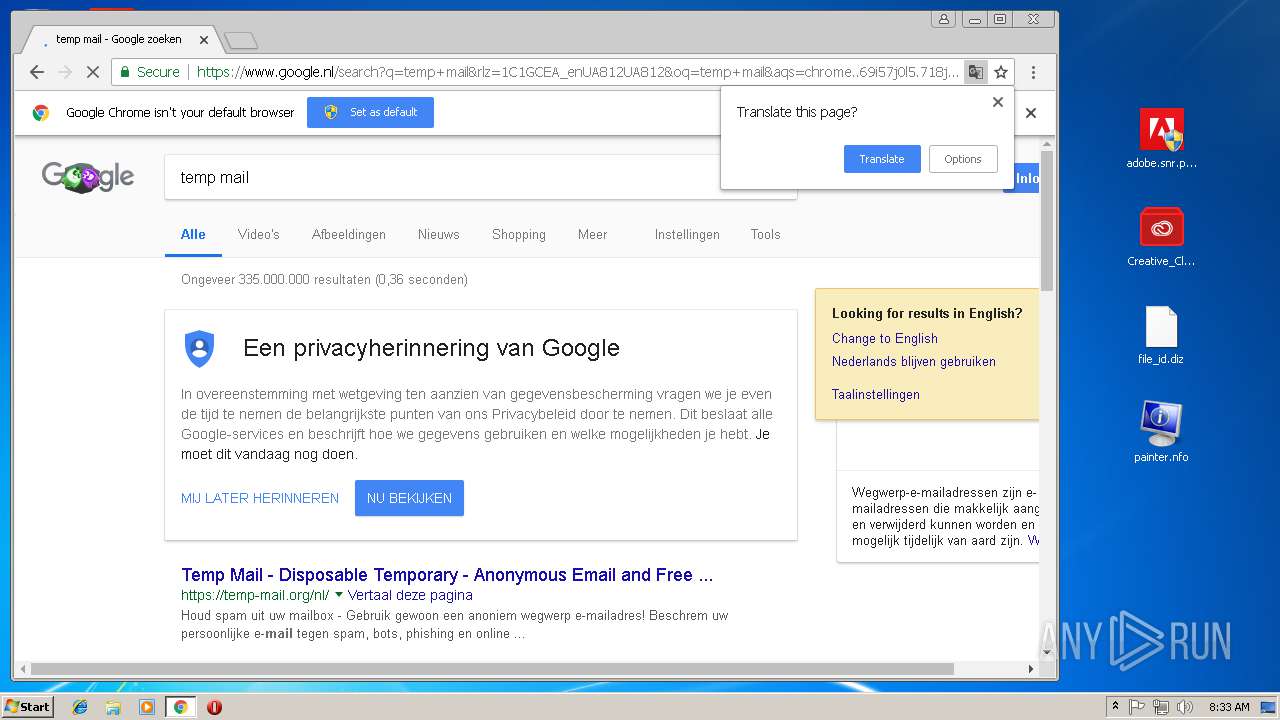The height and width of the screenshot is (720, 1280).
Task: Open Internet Explorer from the taskbar
Action: (x=80, y=707)
